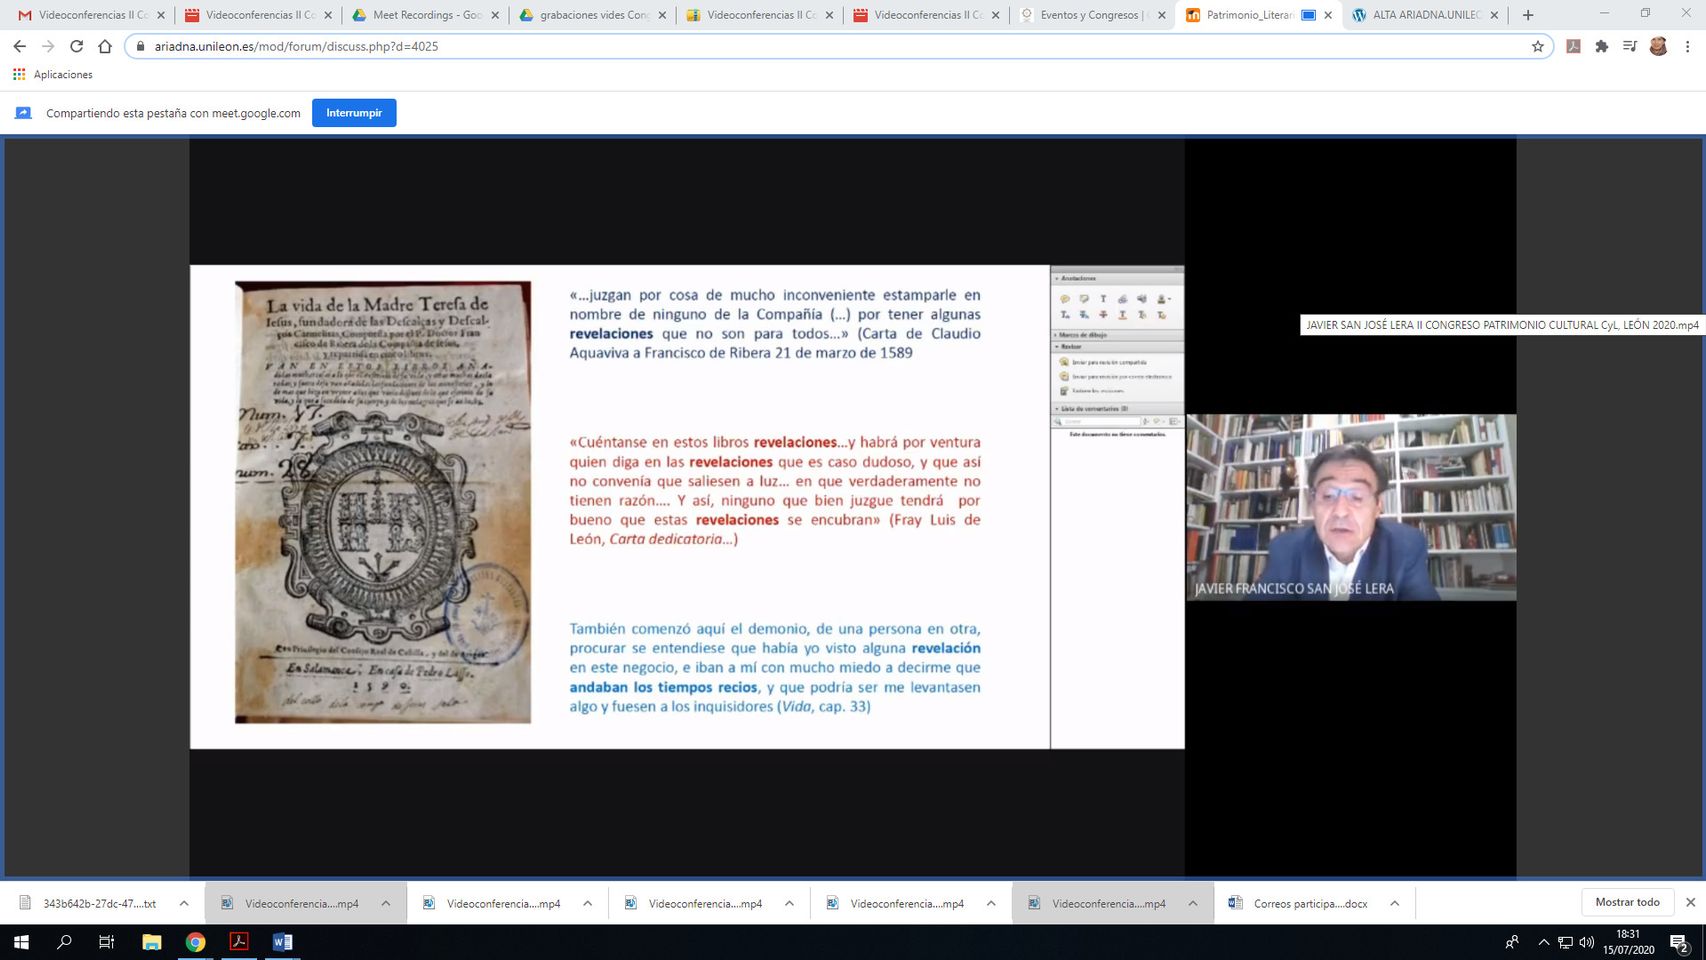Image resolution: width=1706 pixels, height=960 pixels.
Task: Open network settings from the tray
Action: (1565, 942)
